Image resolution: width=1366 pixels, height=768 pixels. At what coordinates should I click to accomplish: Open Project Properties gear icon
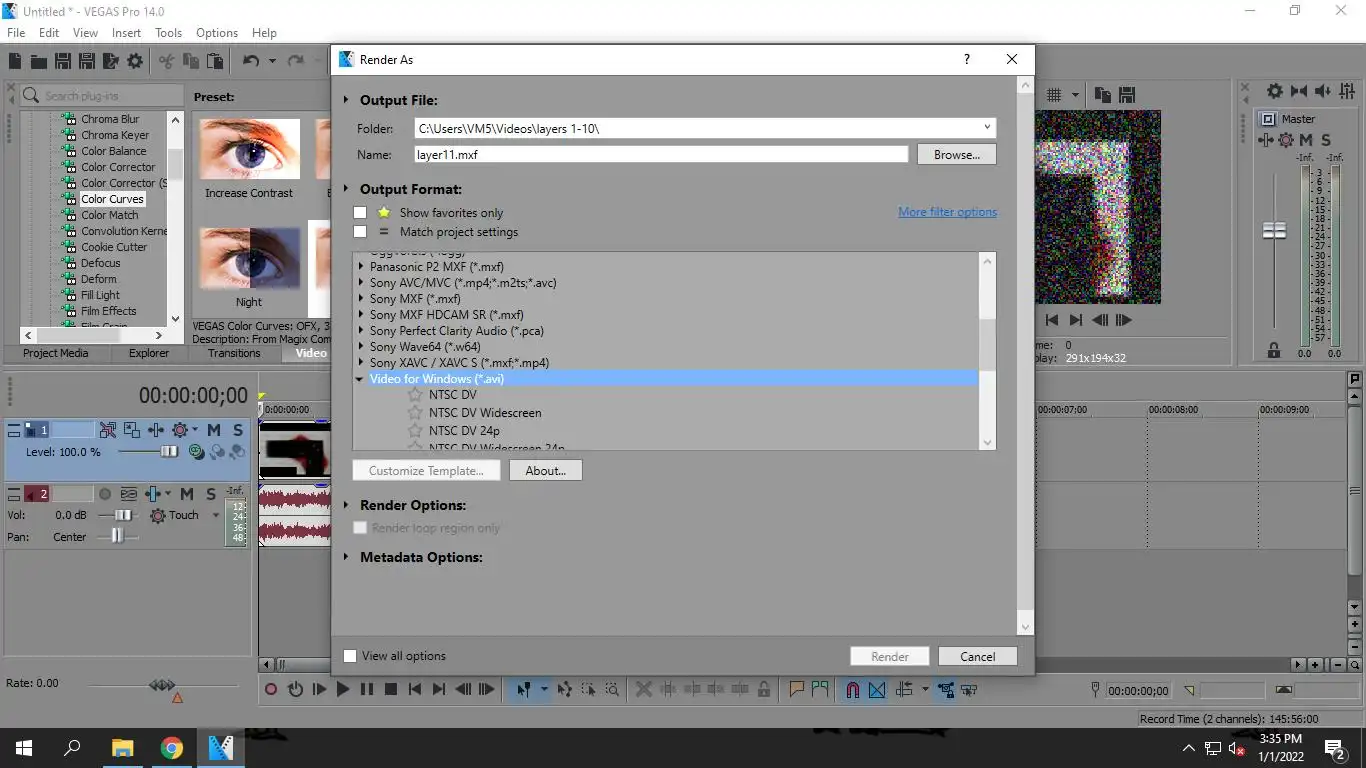pyautogui.click(x=135, y=62)
